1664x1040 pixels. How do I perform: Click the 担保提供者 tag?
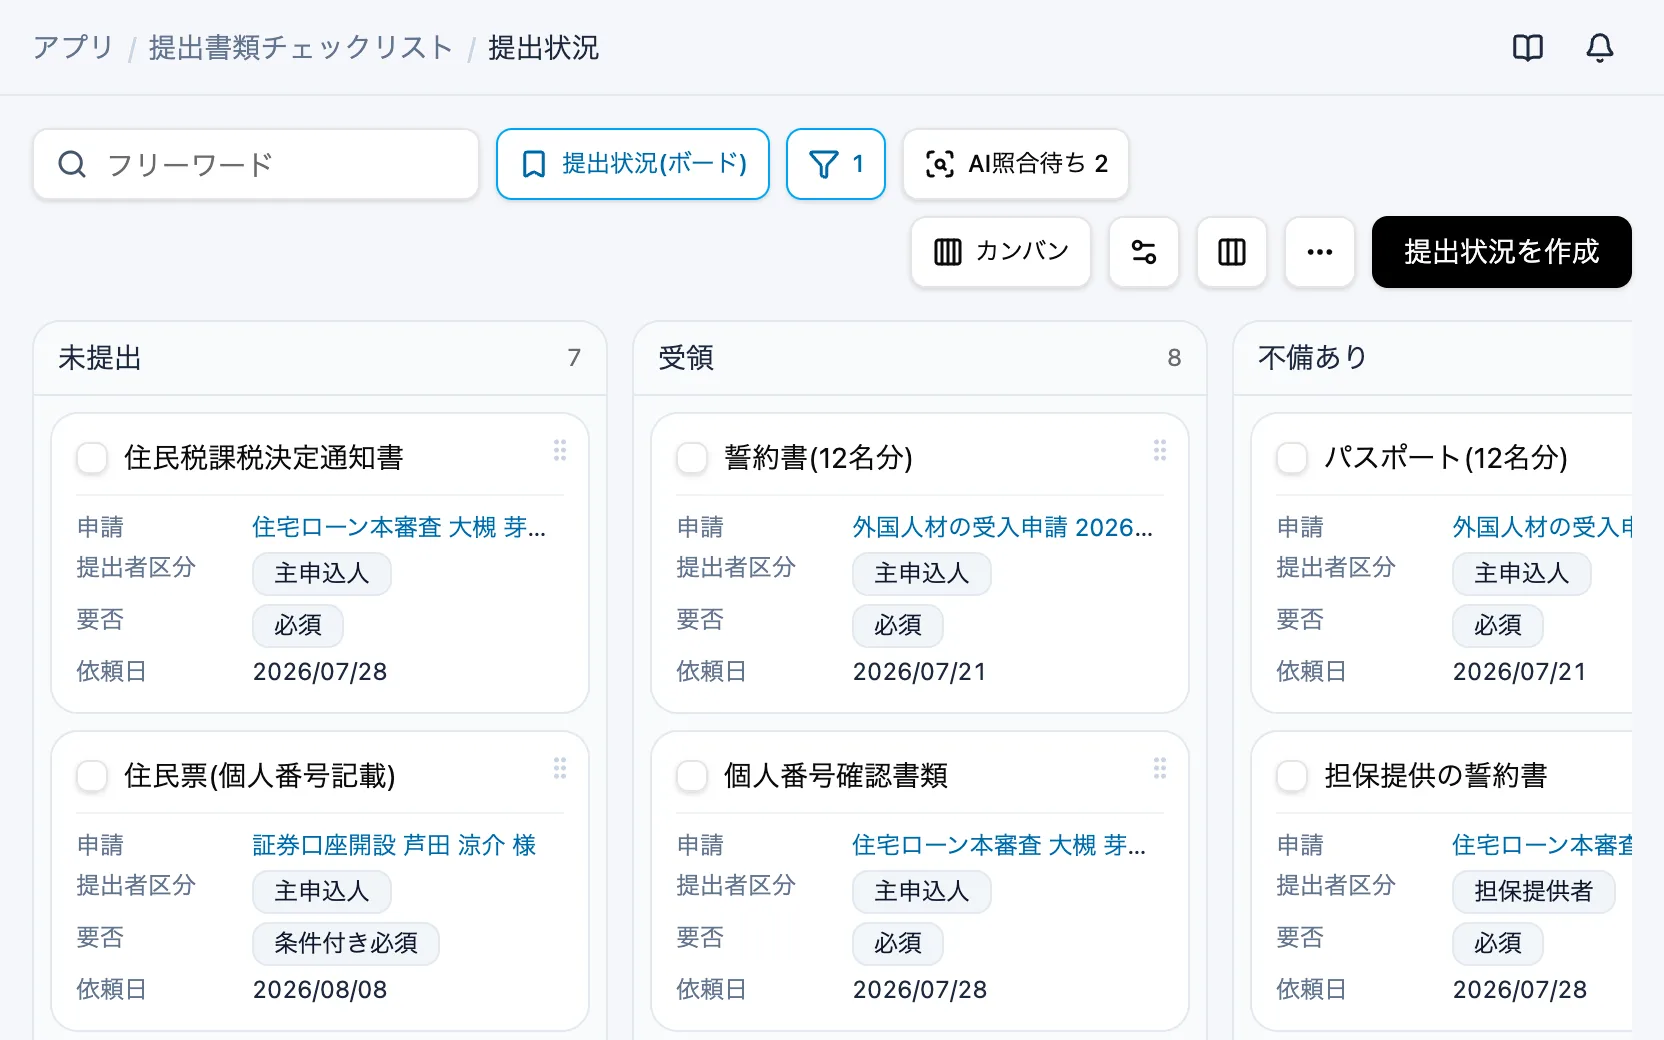pyautogui.click(x=1533, y=891)
